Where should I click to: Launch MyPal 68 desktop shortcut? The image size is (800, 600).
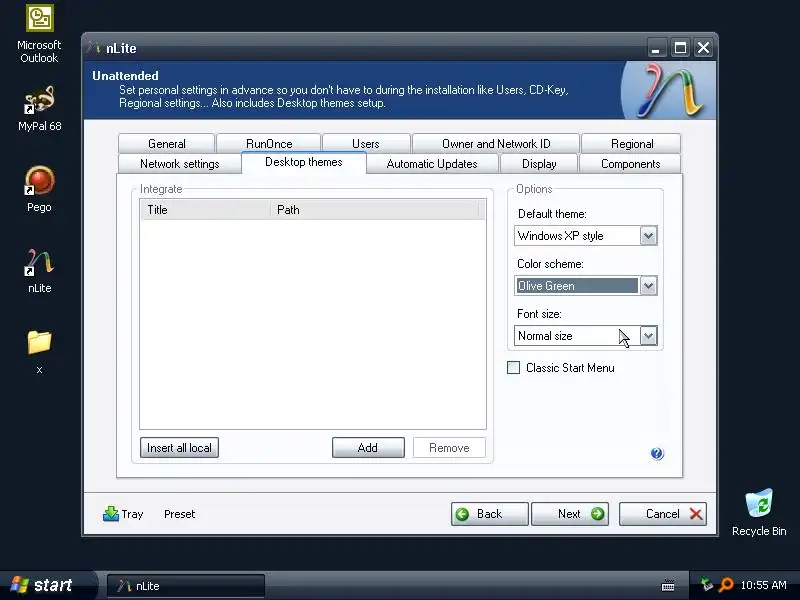point(39,108)
